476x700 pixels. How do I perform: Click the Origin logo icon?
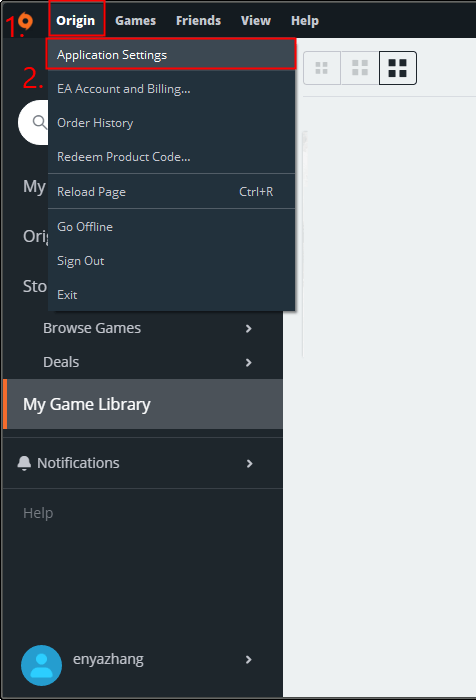pyautogui.click(x=25, y=21)
